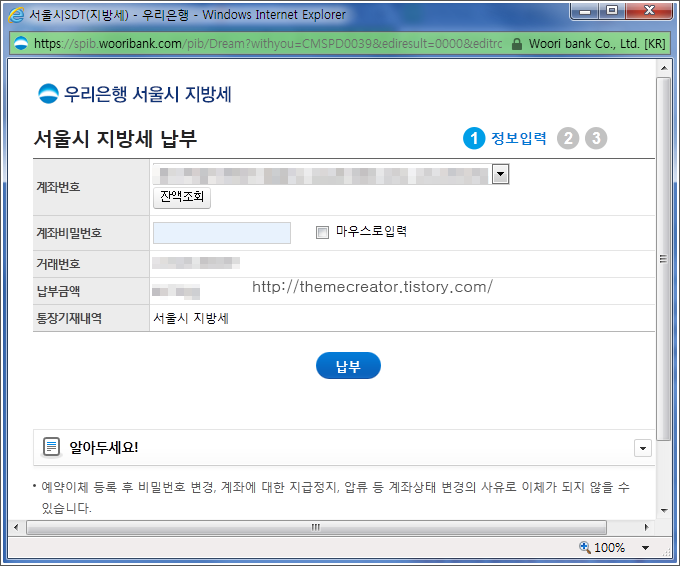Click the 통장기재내역 row label
This screenshot has height=566, width=680.
pos(69,318)
